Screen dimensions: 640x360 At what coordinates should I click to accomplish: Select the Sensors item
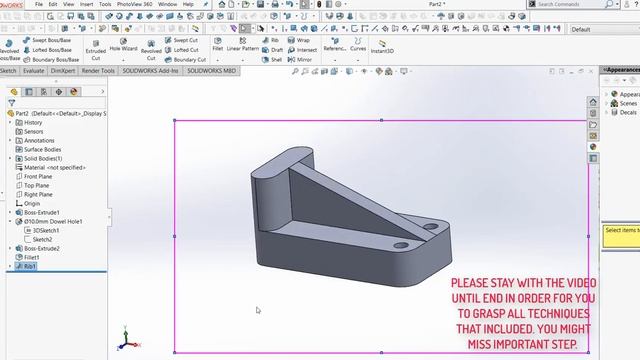point(29,131)
